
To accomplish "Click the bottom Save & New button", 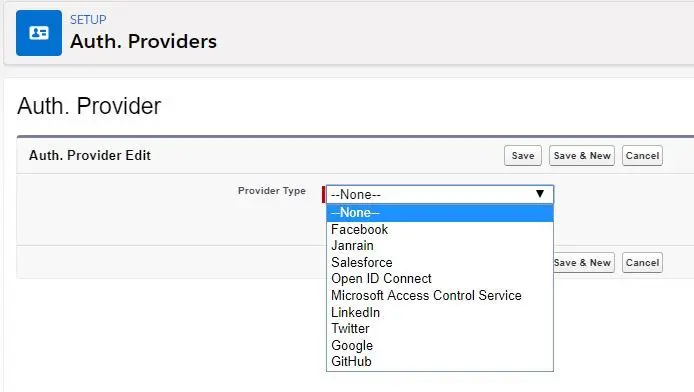I will coord(584,263).
